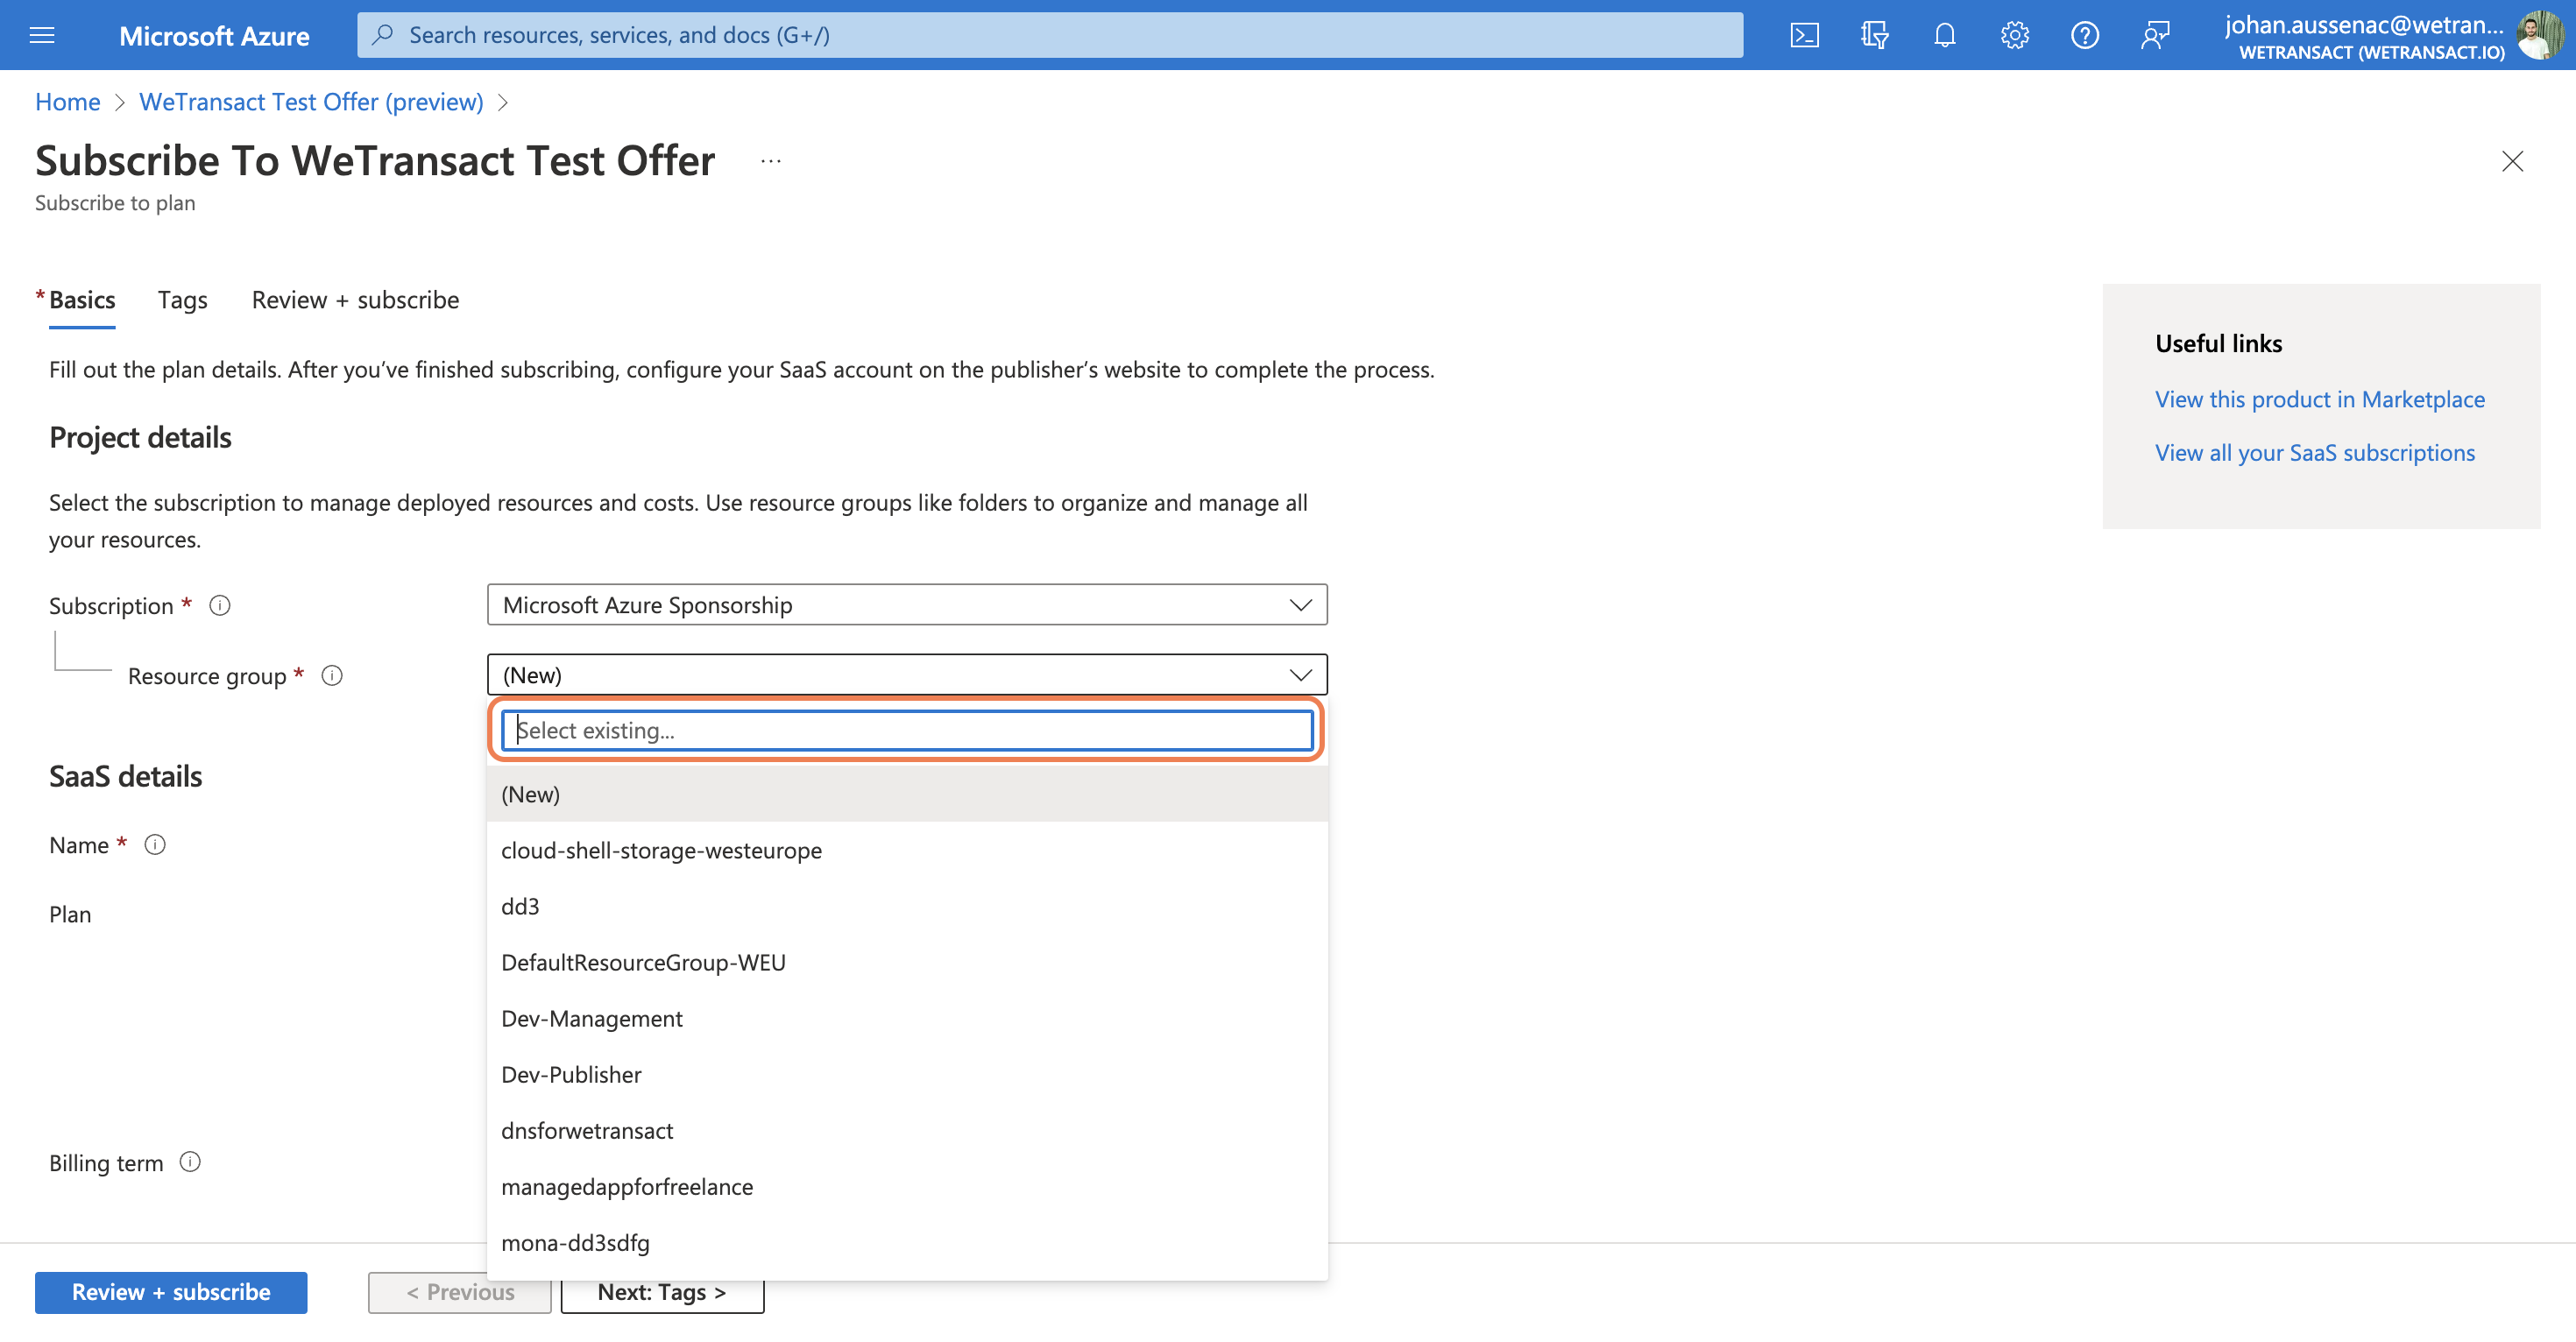This screenshot has width=2576, height=1342.
Task: Open View all your SaaS subscriptions link
Action: coord(2314,453)
